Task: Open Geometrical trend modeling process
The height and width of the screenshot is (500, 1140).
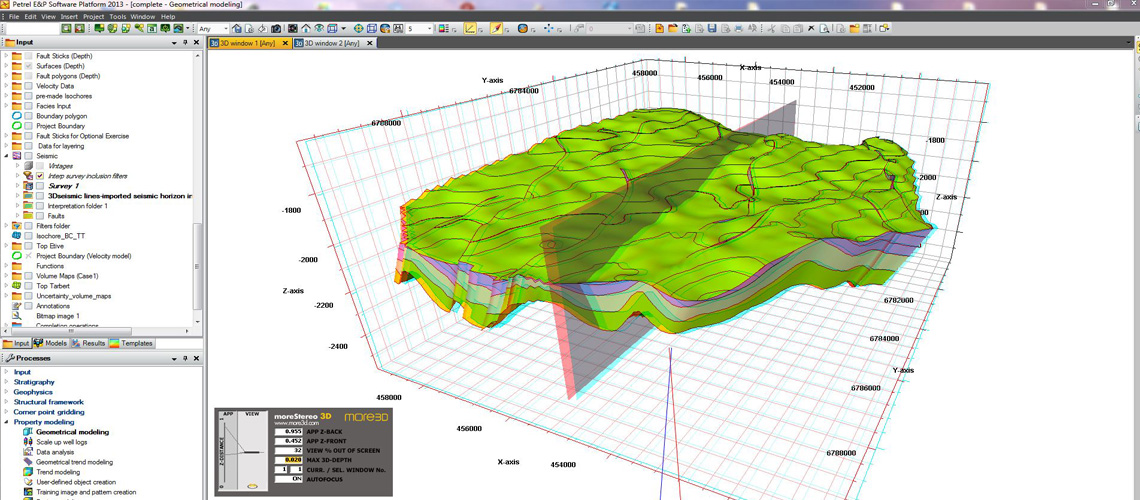Action: [74, 461]
